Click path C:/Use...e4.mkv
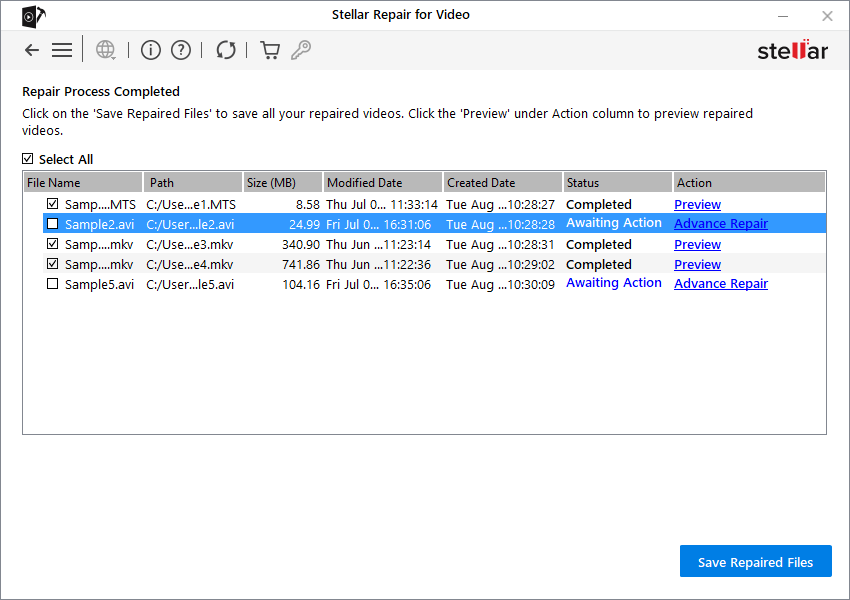Viewport: 850px width, 600px height. click(x=190, y=265)
